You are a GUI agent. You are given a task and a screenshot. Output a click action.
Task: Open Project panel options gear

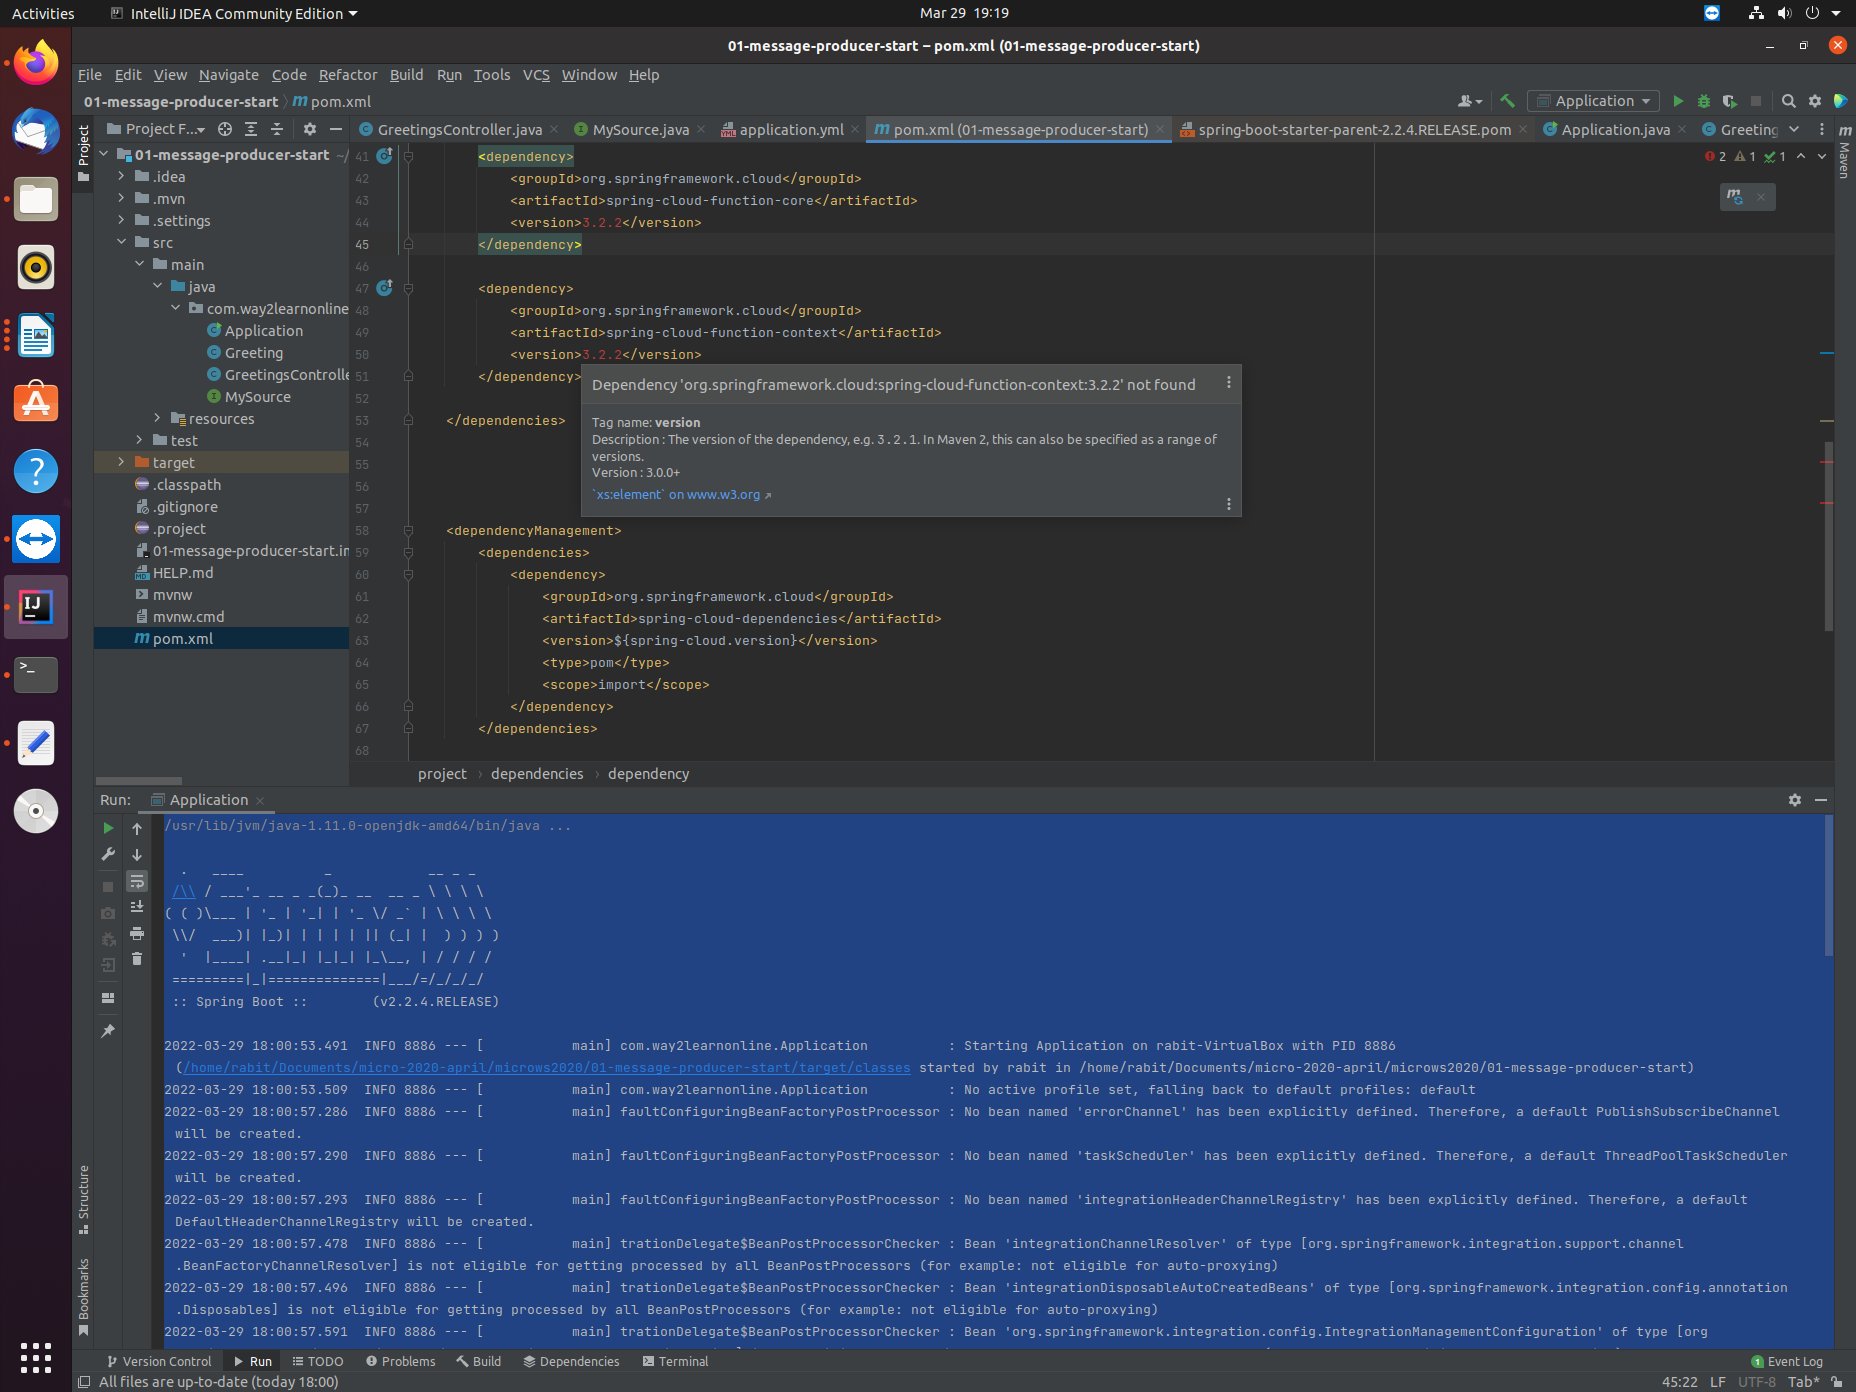pos(310,129)
